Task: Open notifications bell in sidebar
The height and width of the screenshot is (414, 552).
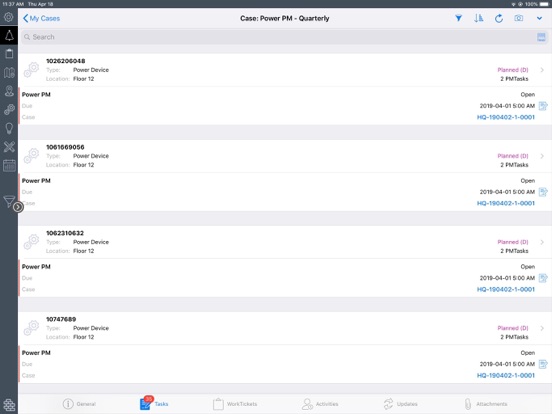Action: [9, 35]
